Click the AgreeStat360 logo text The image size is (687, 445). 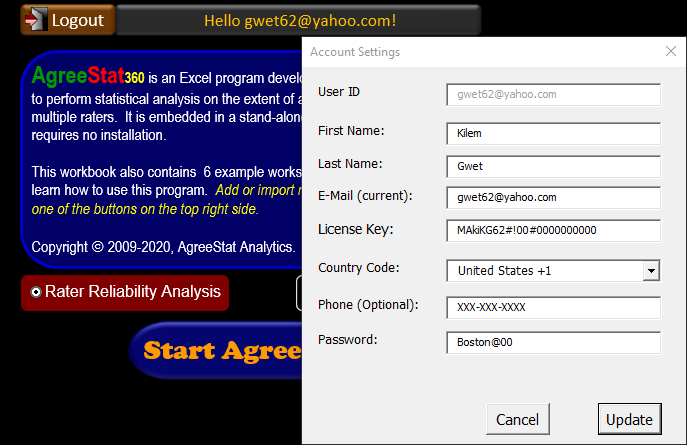pyautogui.click(x=88, y=76)
